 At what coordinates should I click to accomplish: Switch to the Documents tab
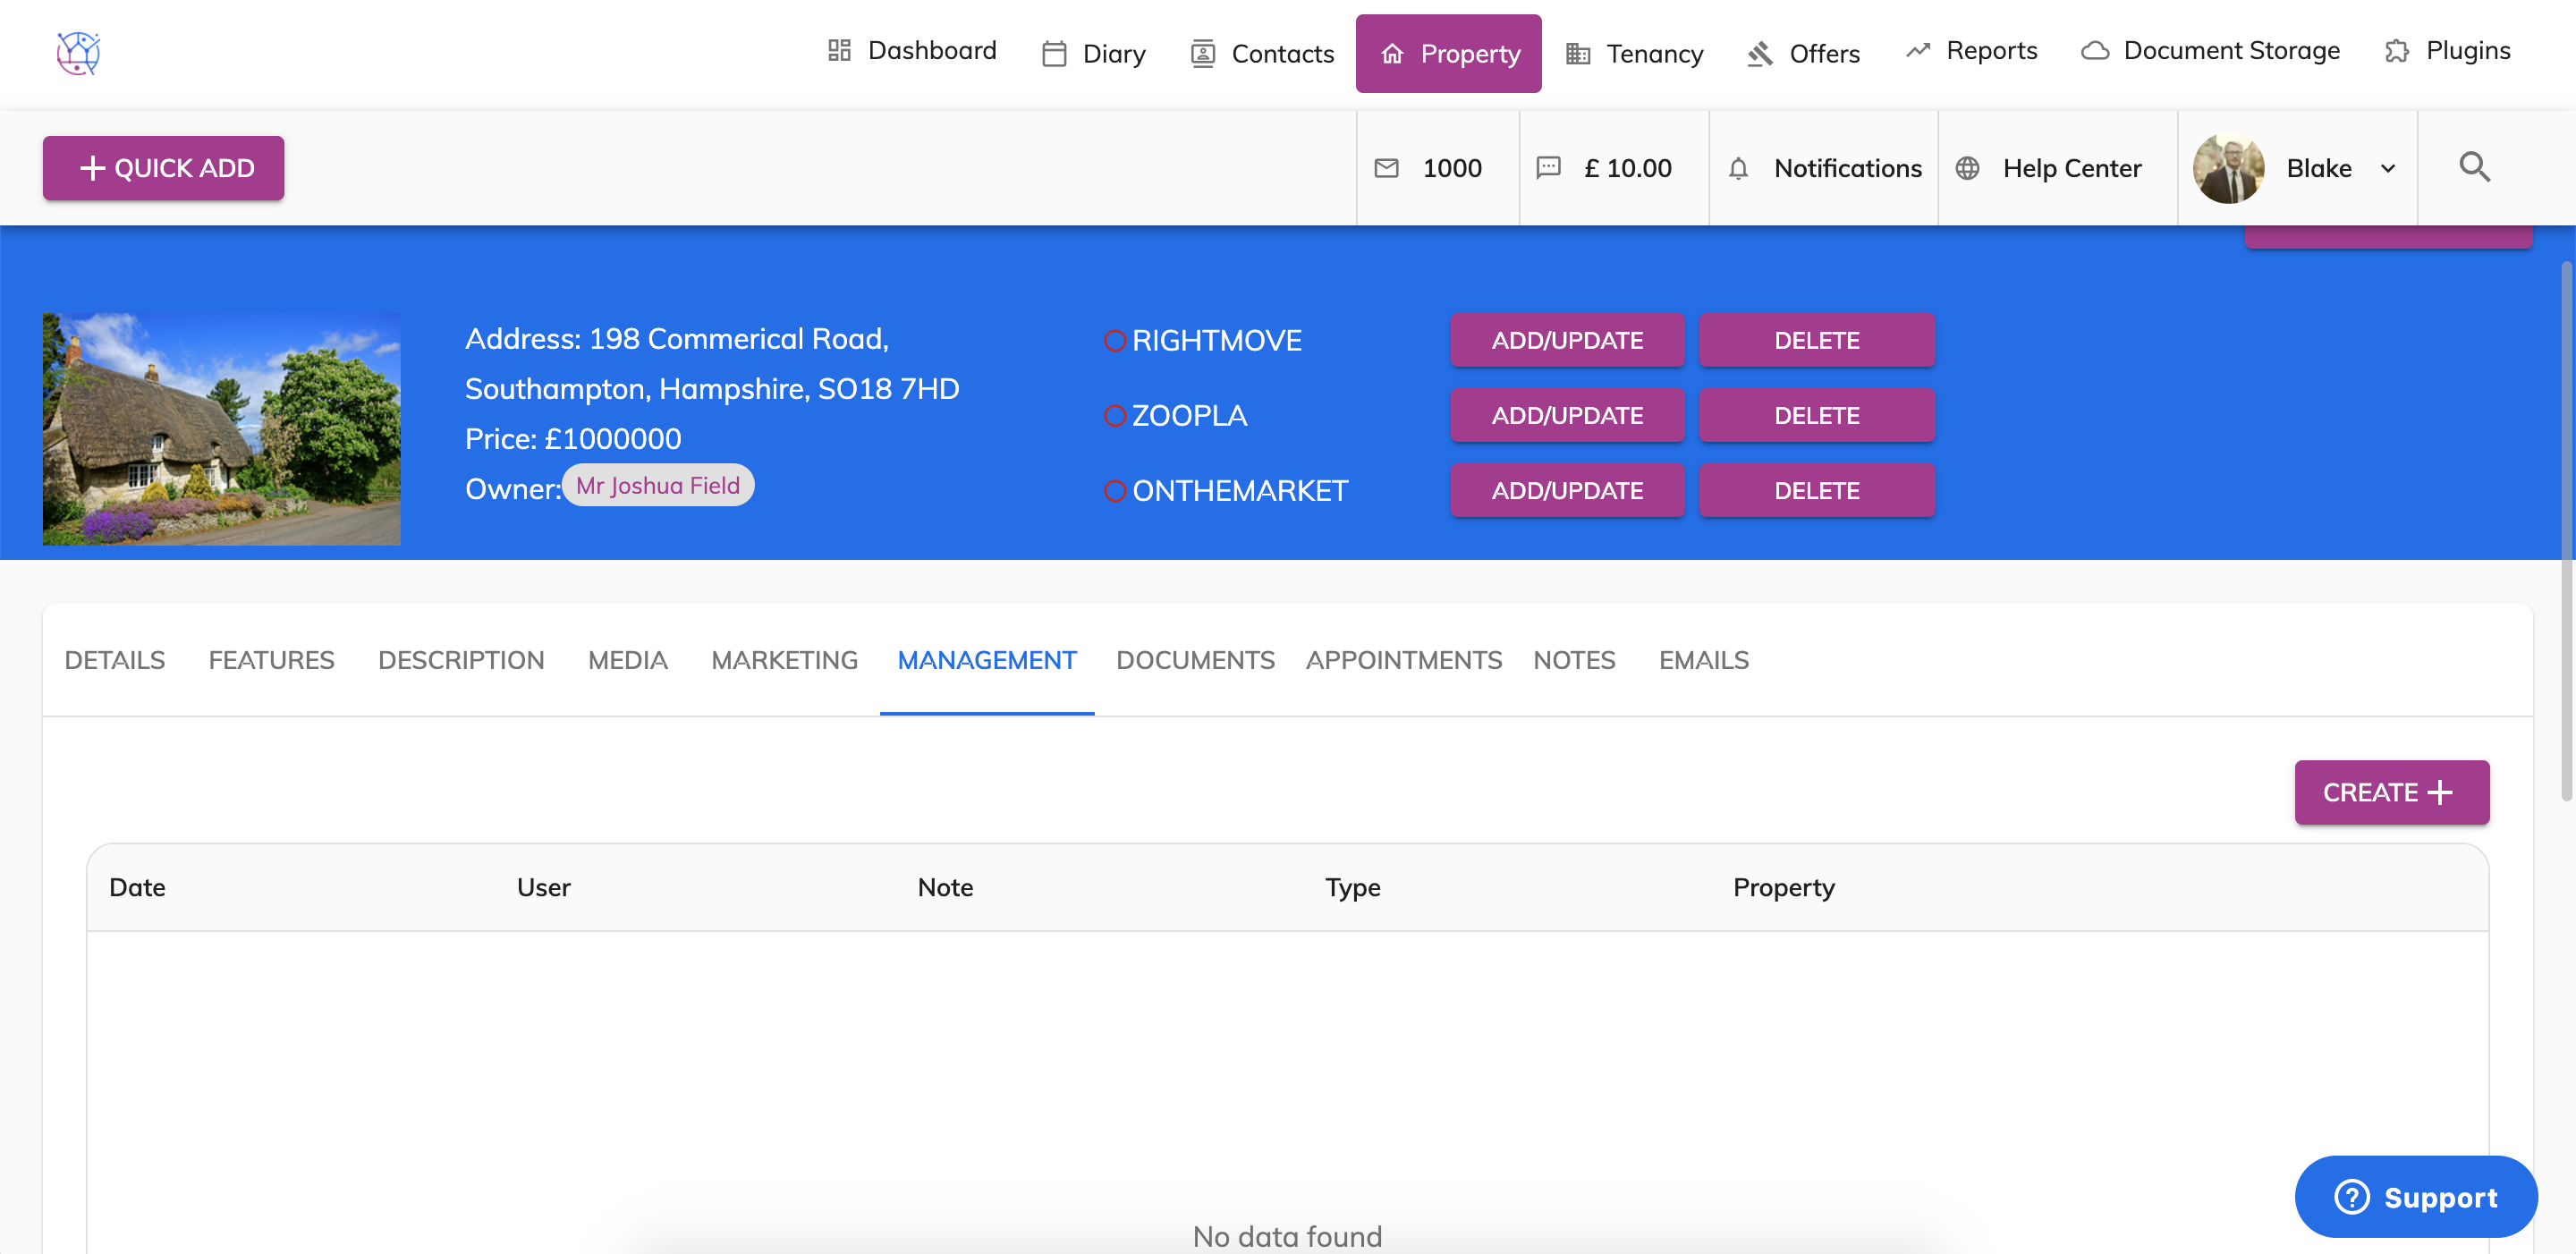(x=1194, y=660)
